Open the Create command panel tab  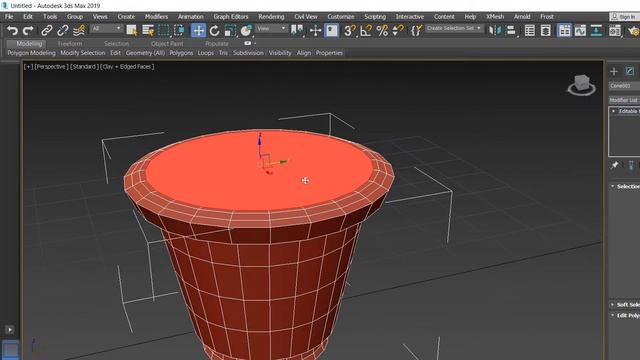point(614,71)
